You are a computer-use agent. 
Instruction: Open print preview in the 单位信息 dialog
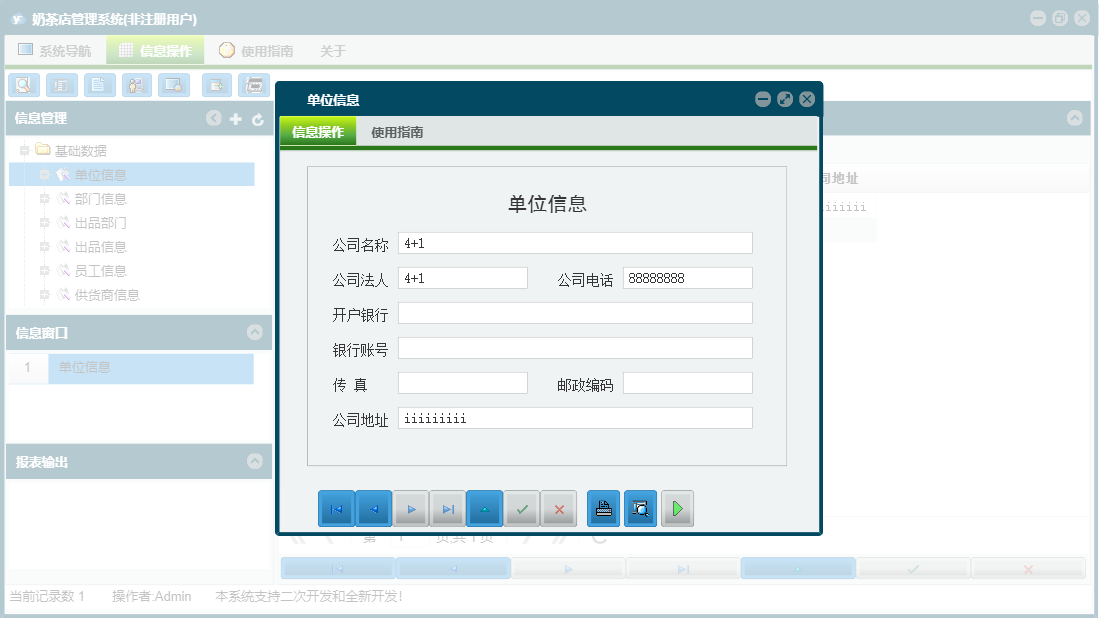(x=640, y=508)
